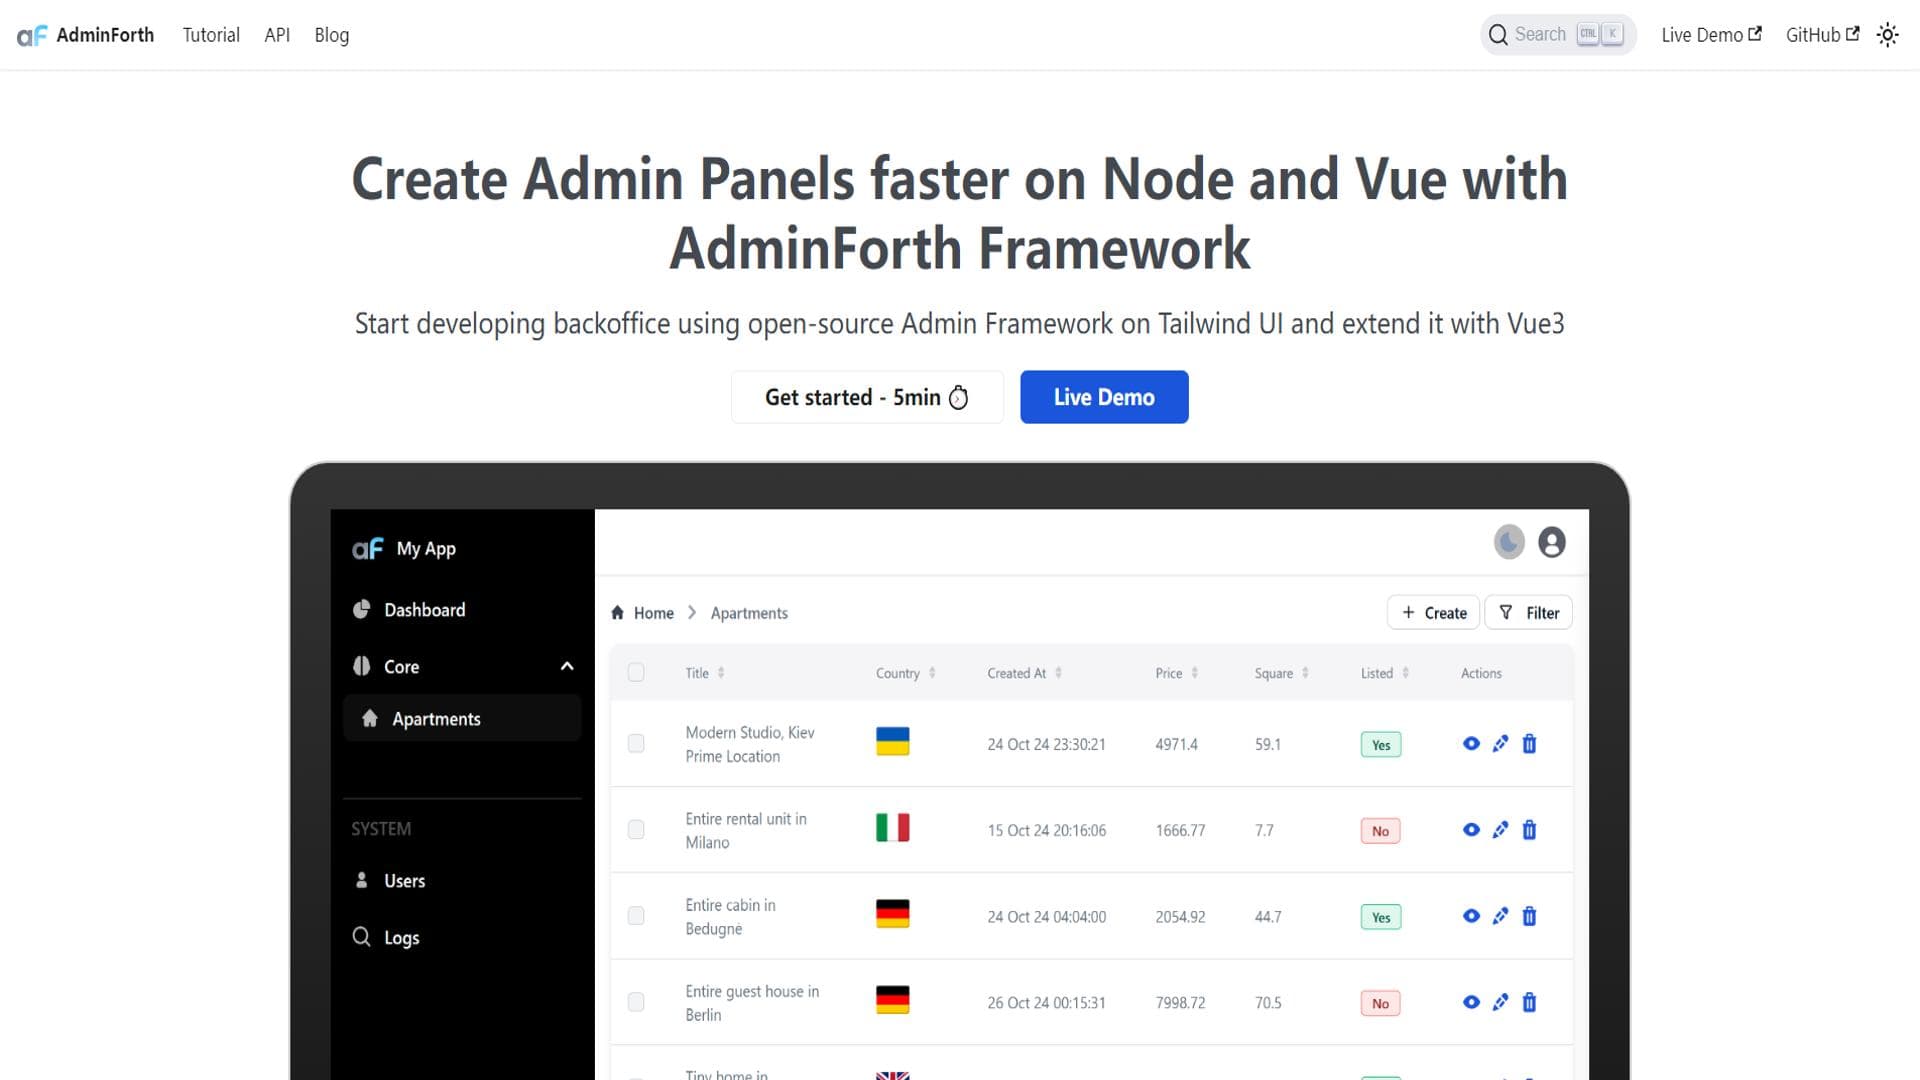Delete the Modern Studio, Kiev row trash icon
The height and width of the screenshot is (1080, 1920).
(1529, 743)
